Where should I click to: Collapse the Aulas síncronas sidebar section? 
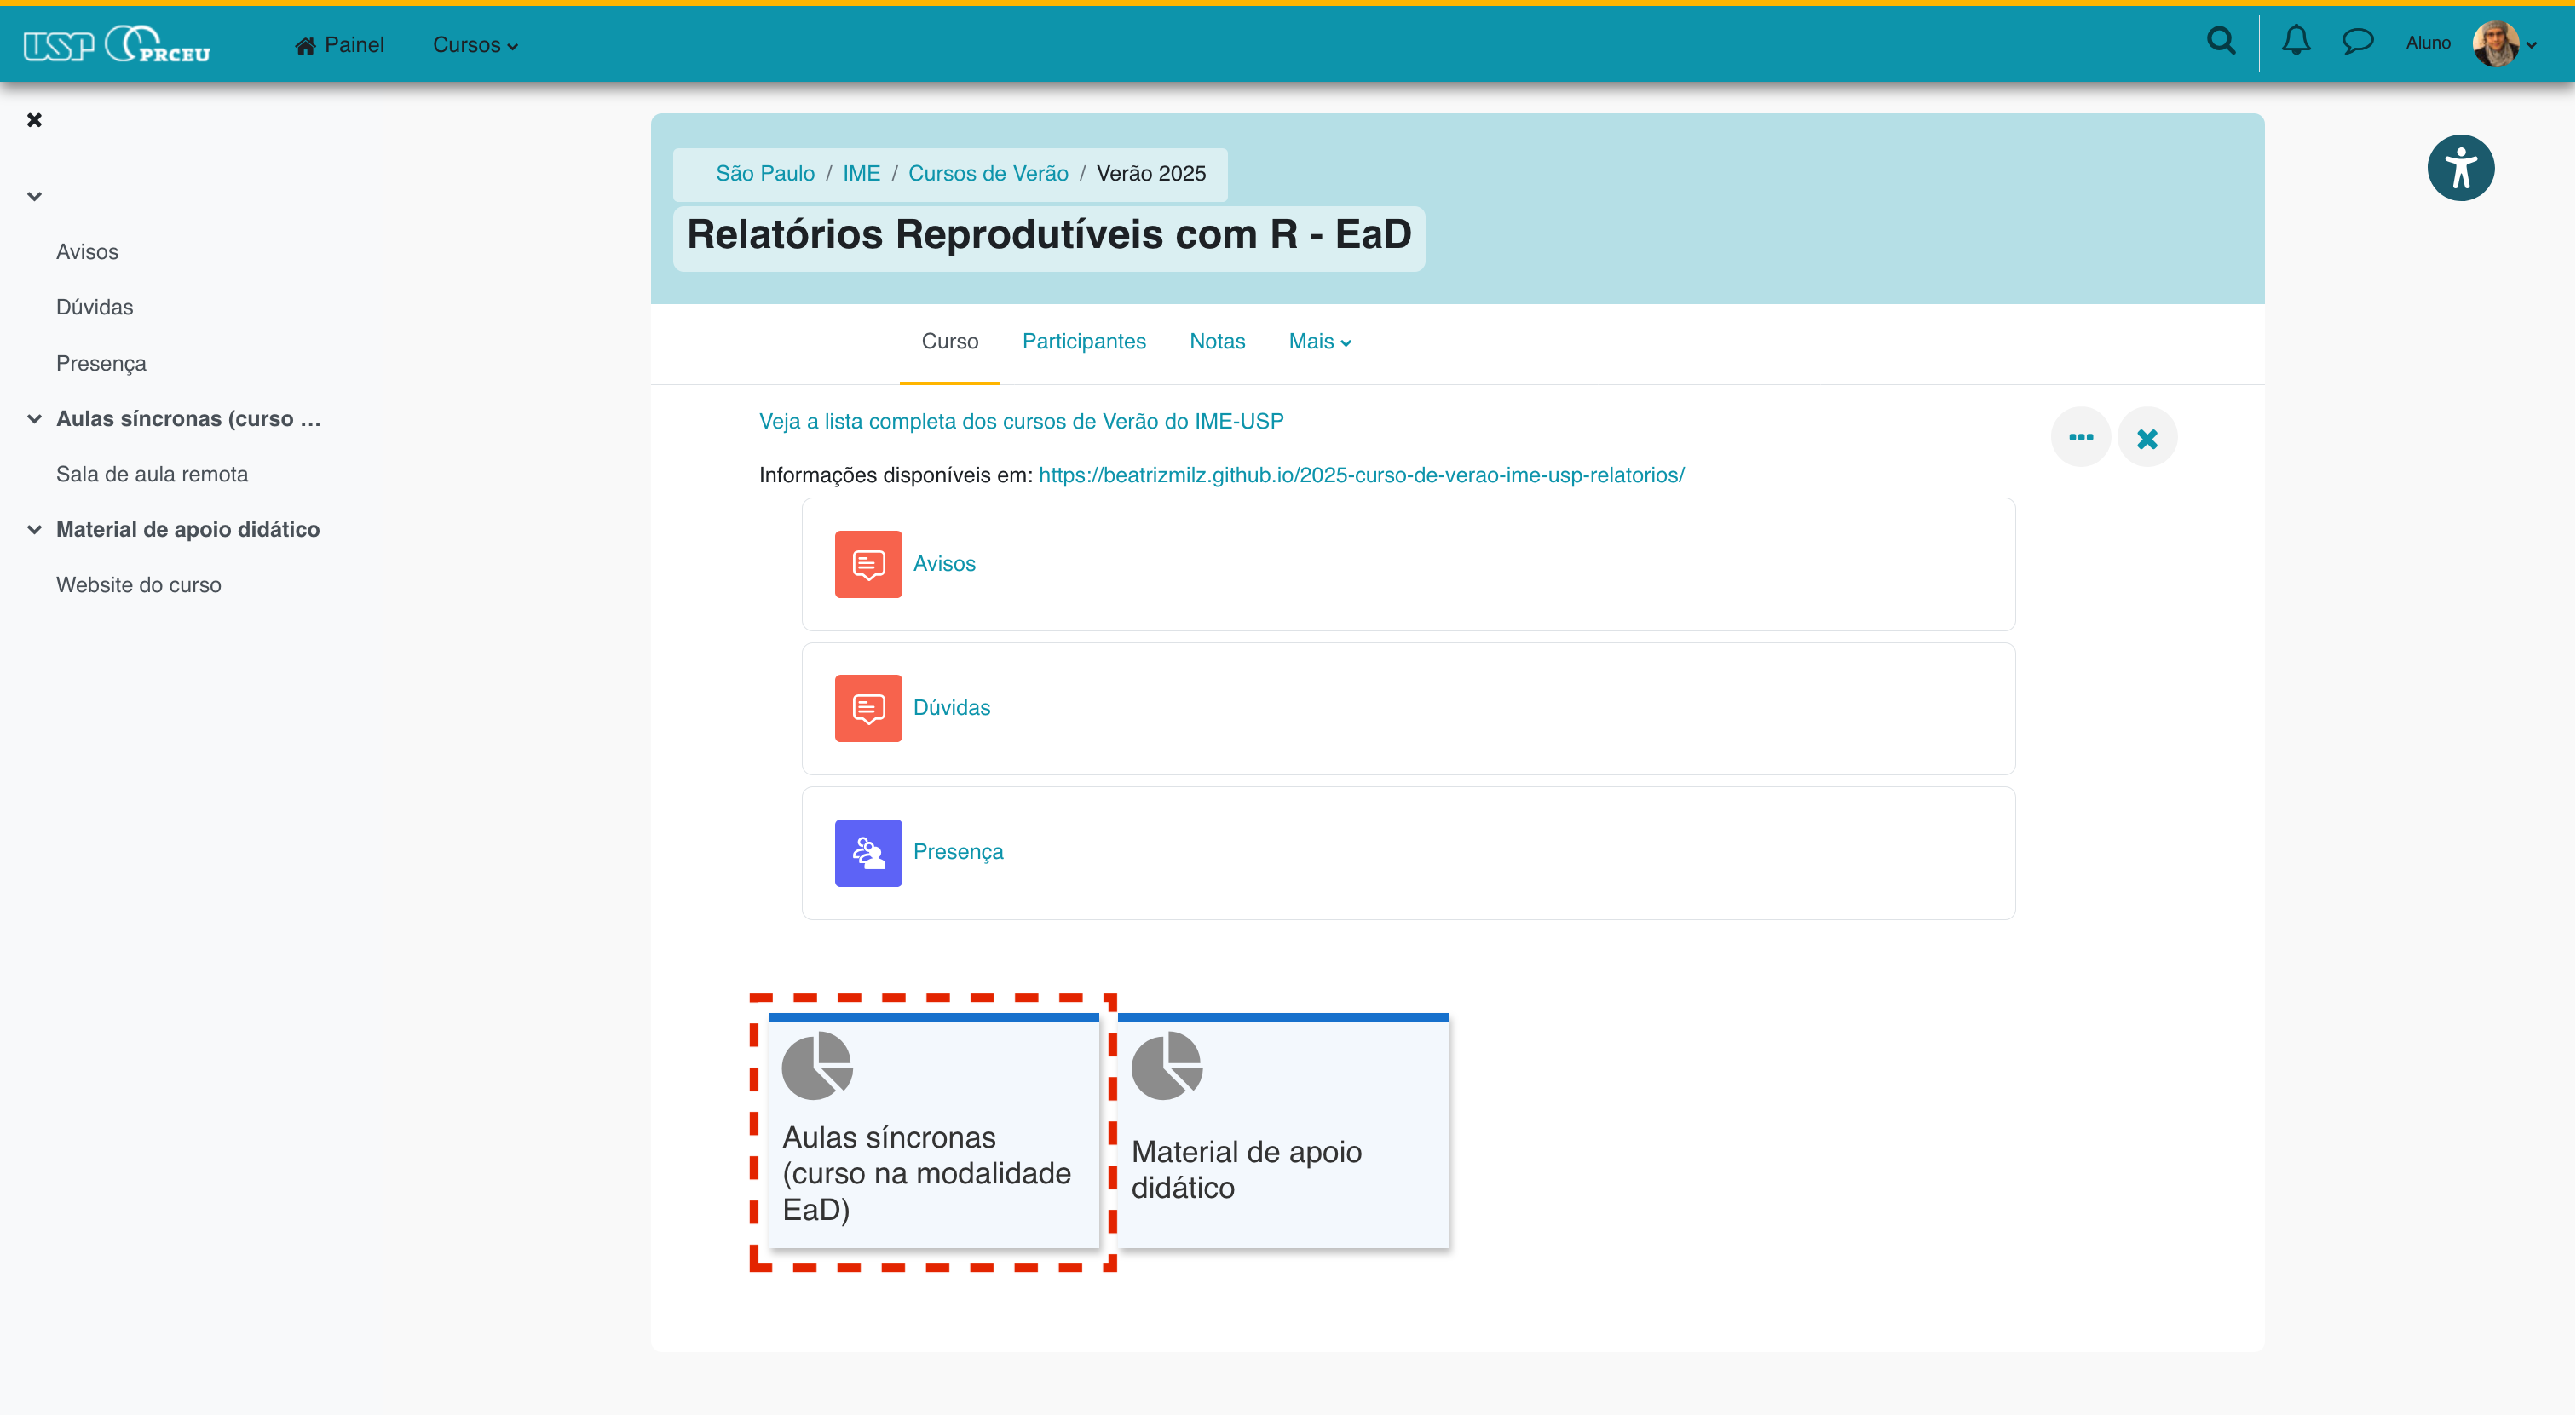point(34,419)
